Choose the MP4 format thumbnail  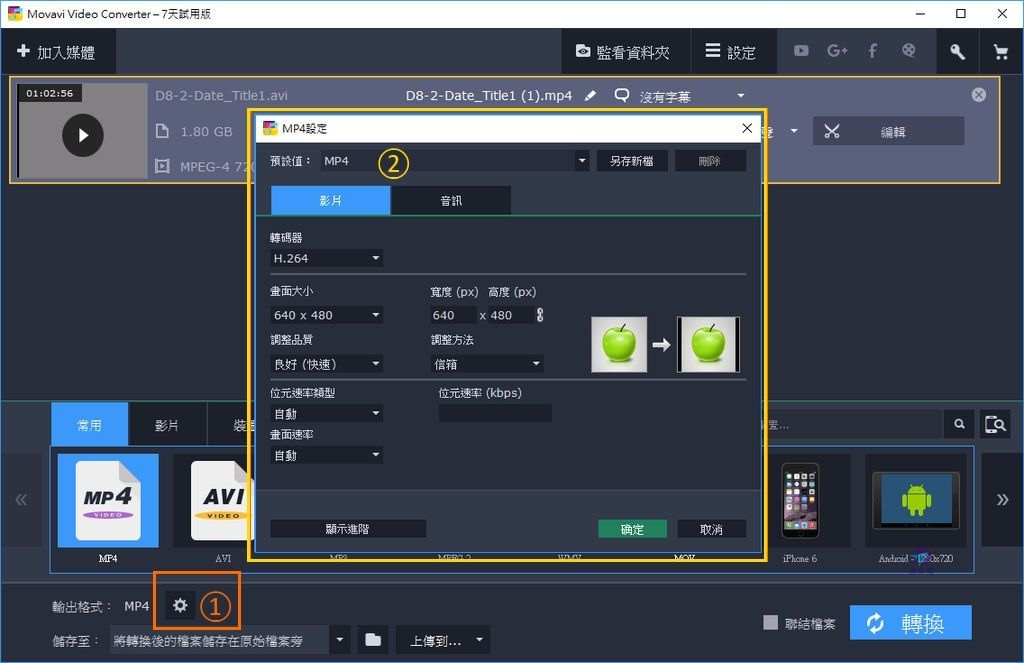[108, 500]
